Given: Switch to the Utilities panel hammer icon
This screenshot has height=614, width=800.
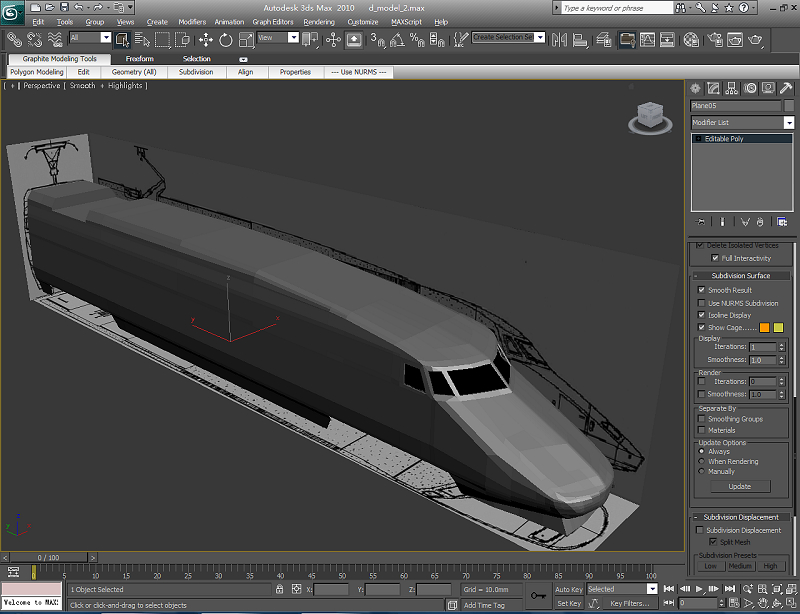Looking at the screenshot, I should click(787, 88).
